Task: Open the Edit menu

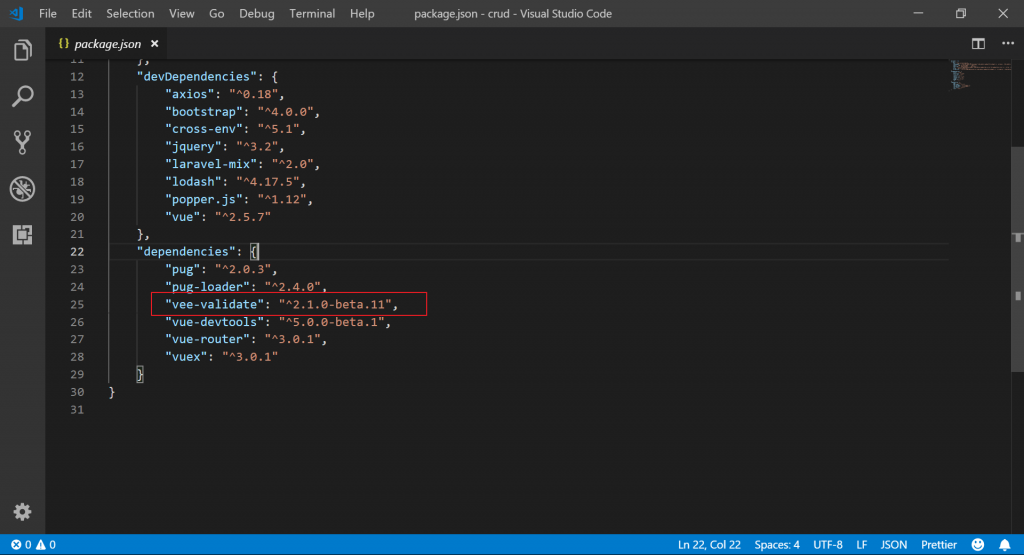Action: 81,13
